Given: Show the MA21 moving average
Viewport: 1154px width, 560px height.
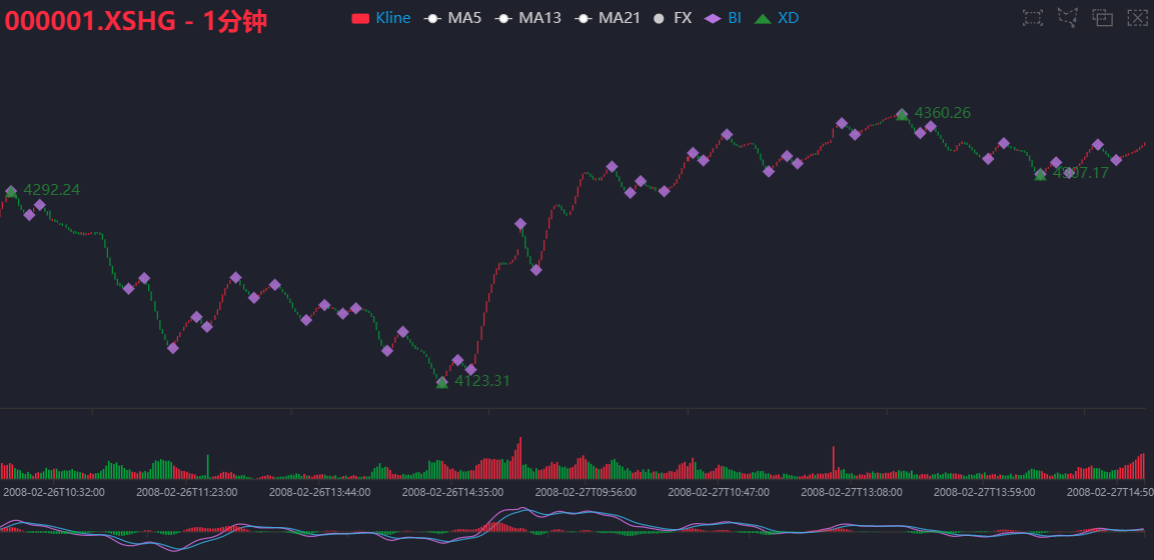Looking at the screenshot, I should pos(608,18).
